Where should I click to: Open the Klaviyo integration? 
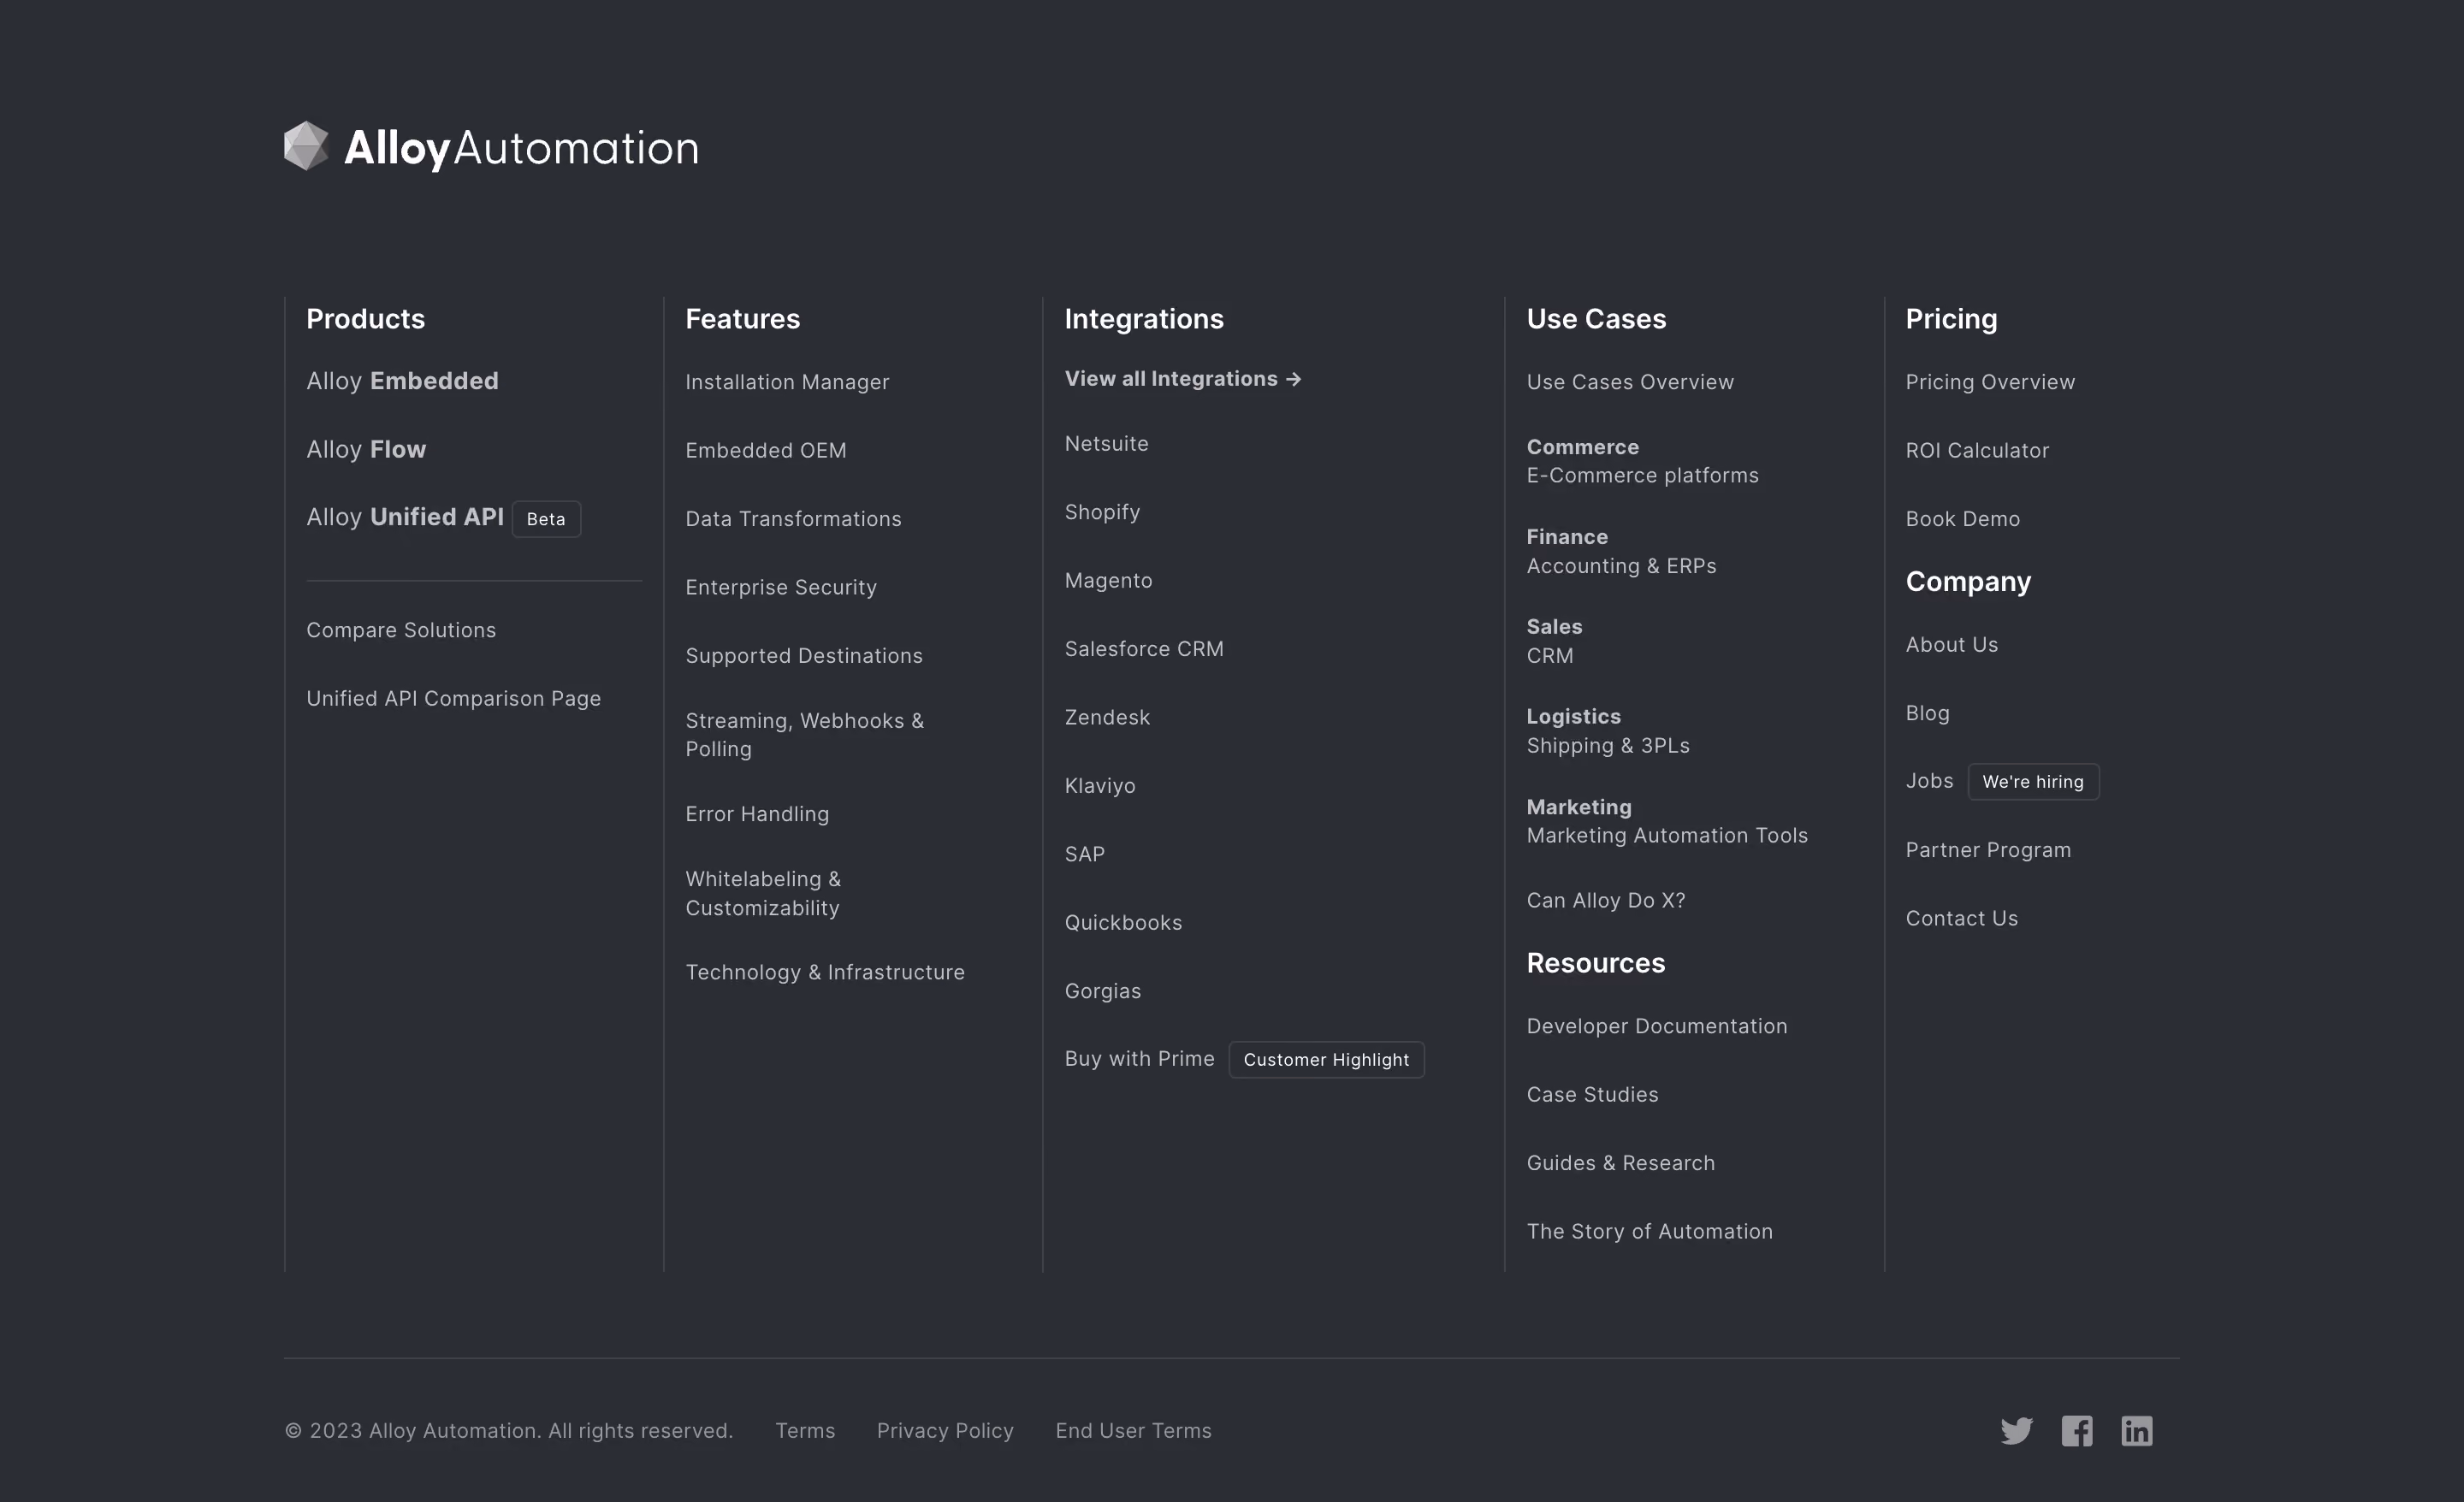(1100, 786)
